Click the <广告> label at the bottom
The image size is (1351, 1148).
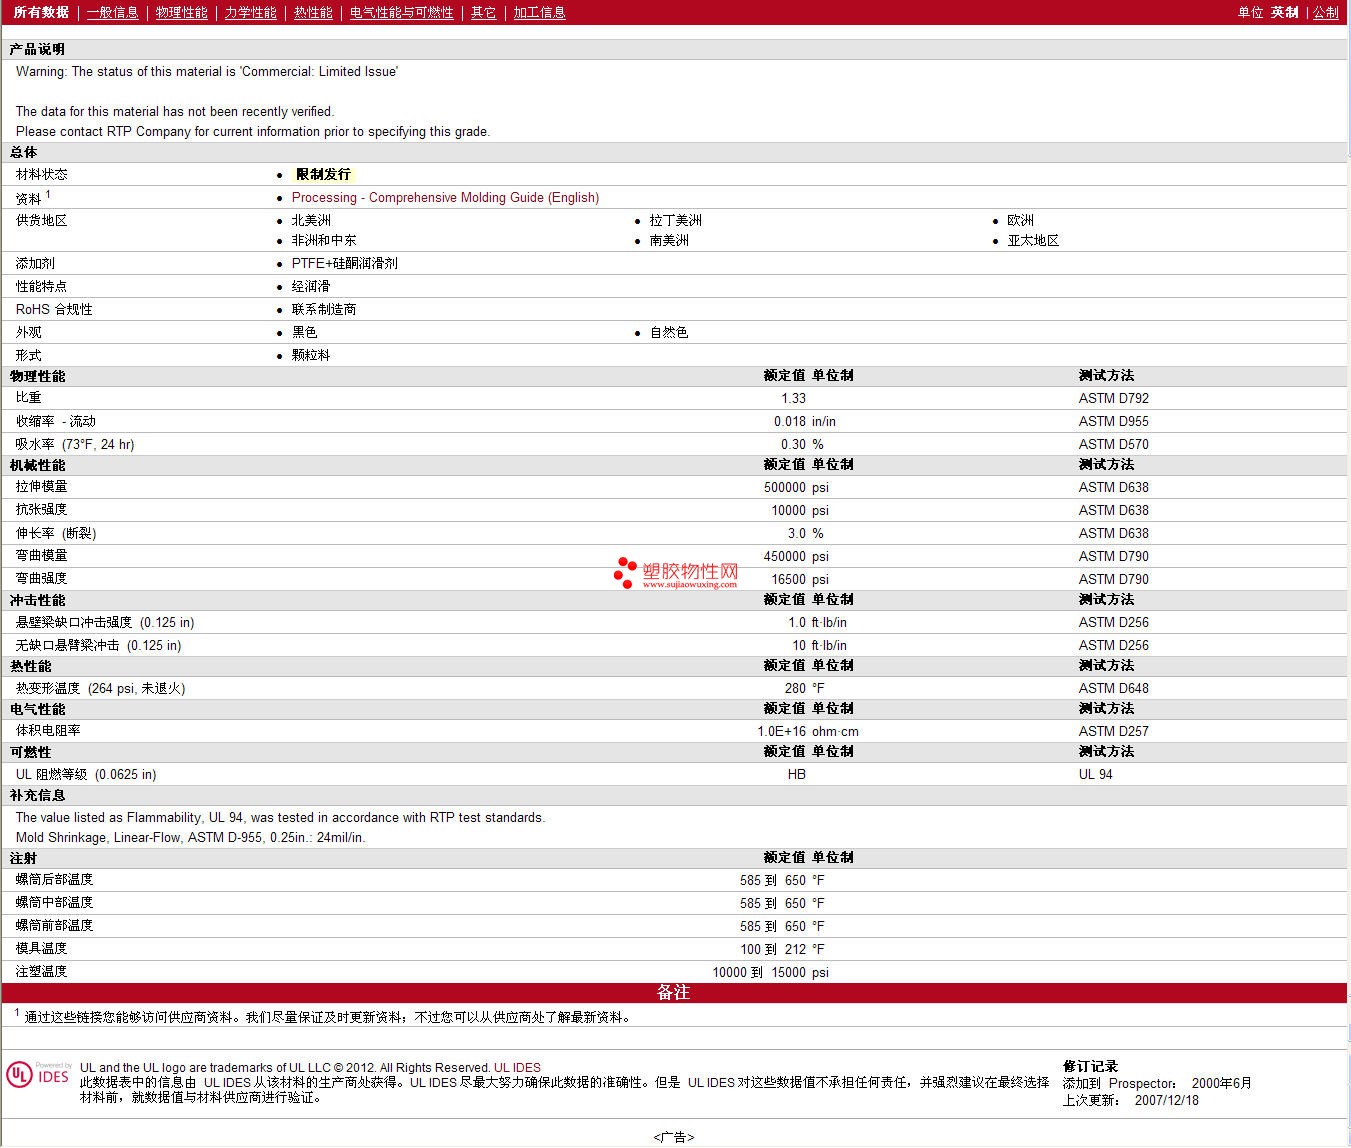[674, 1138]
